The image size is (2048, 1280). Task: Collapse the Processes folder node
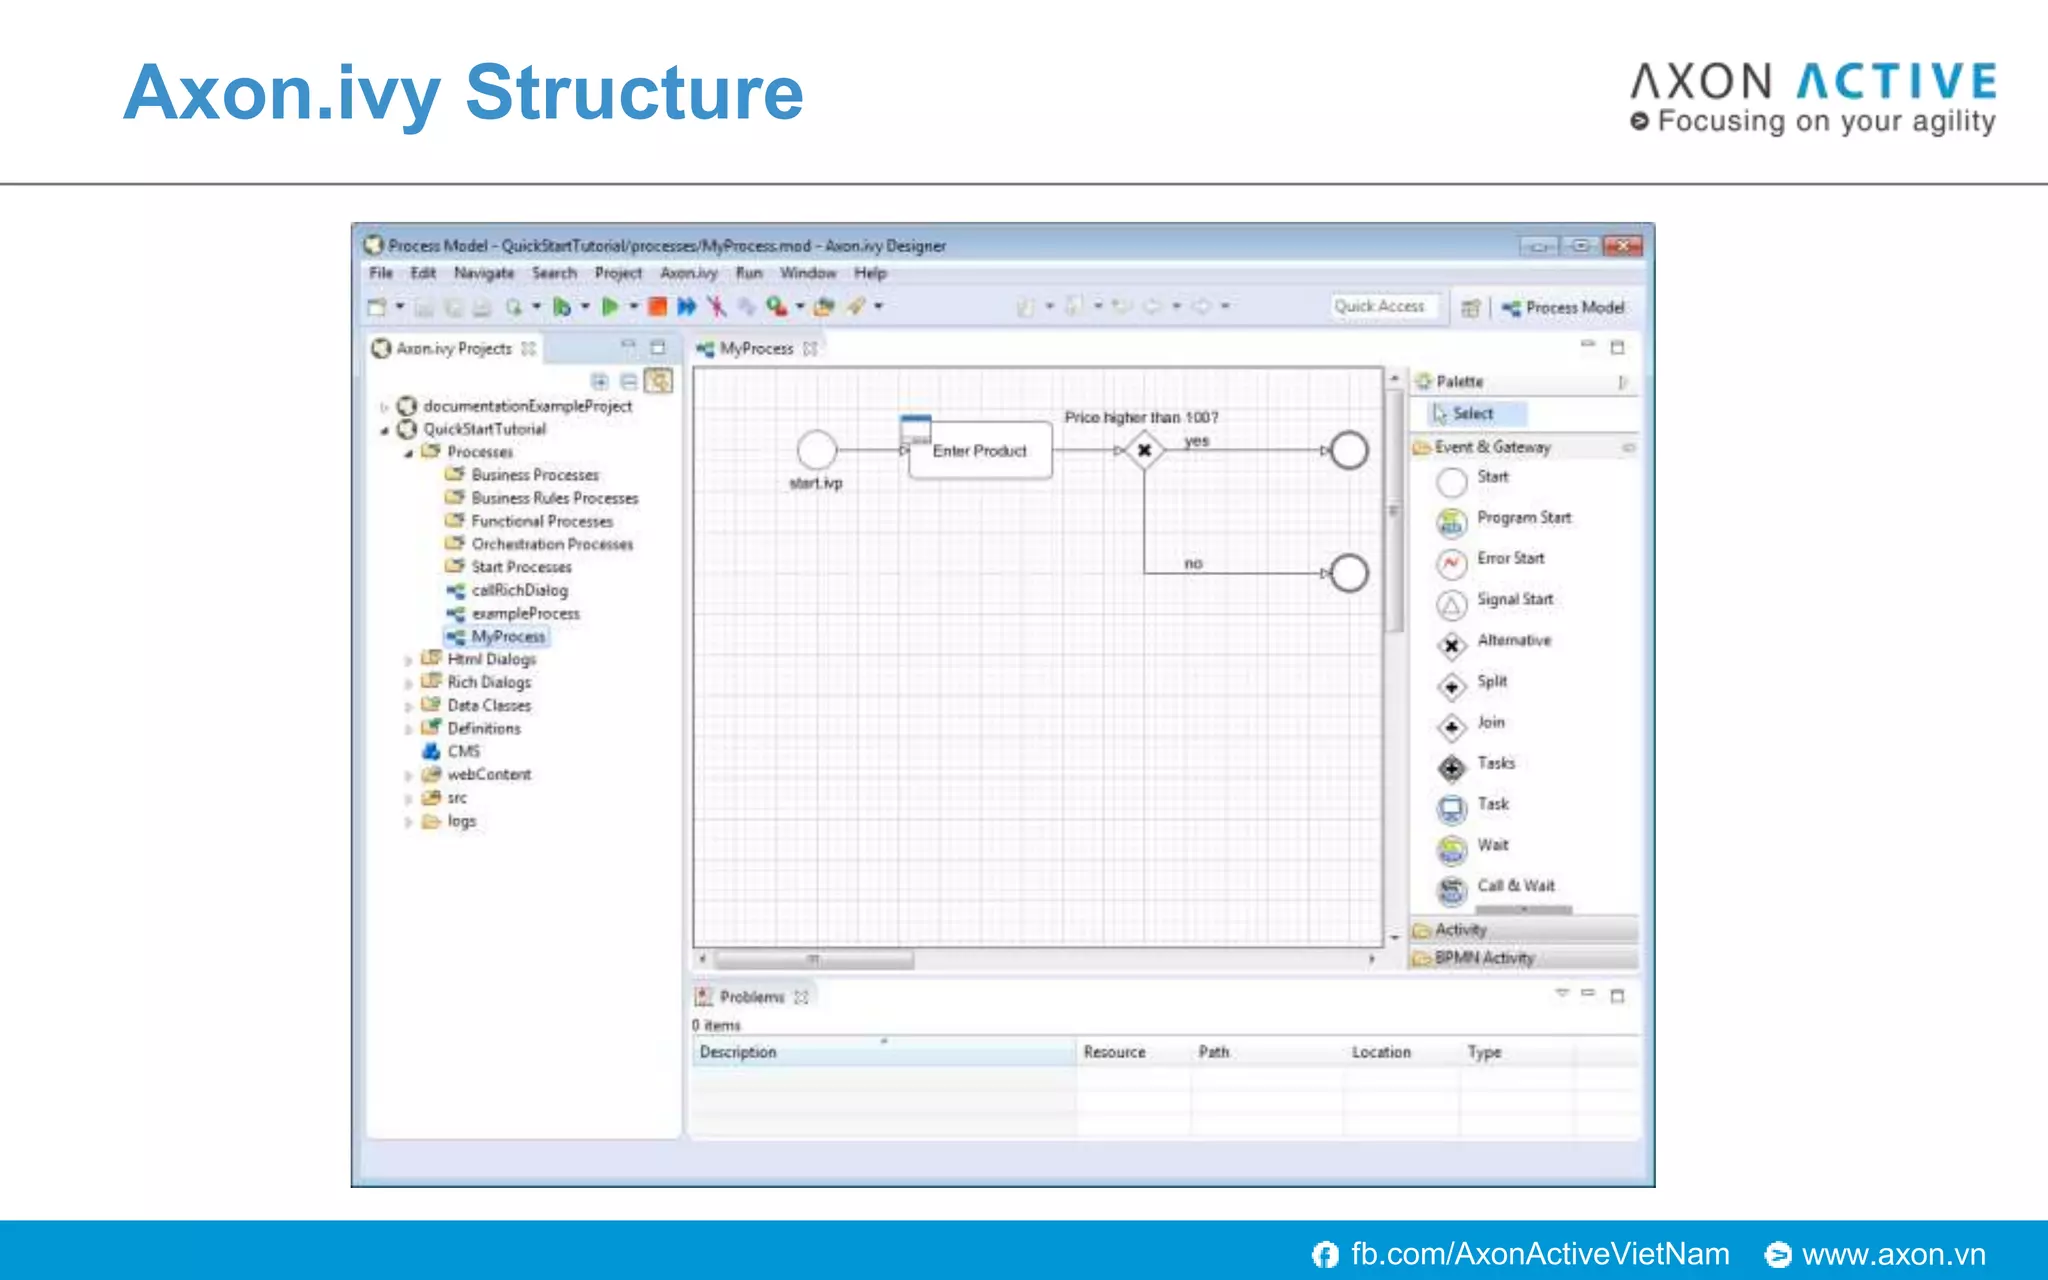[408, 453]
